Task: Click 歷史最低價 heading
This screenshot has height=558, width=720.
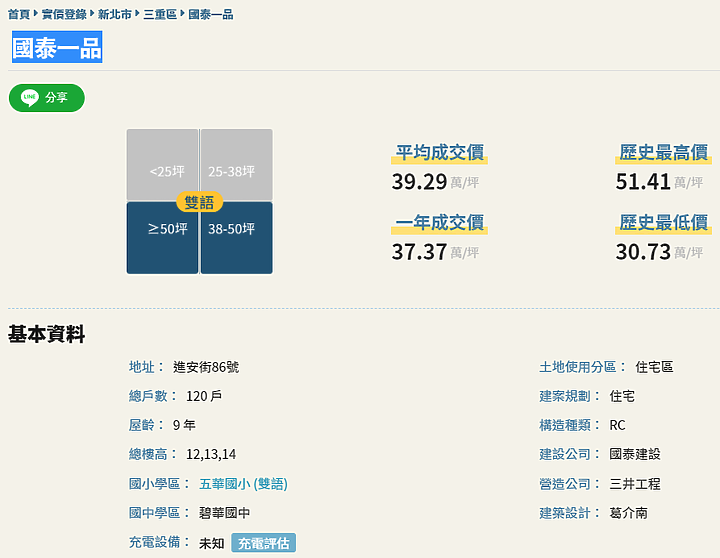Action: coord(664,223)
